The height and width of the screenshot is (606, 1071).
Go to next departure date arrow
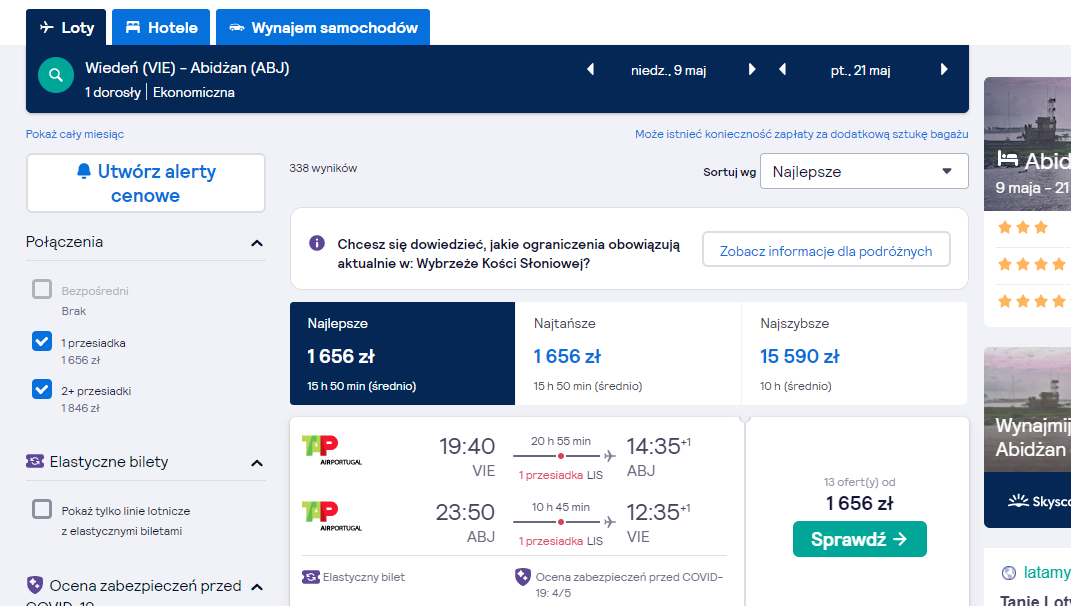click(752, 70)
